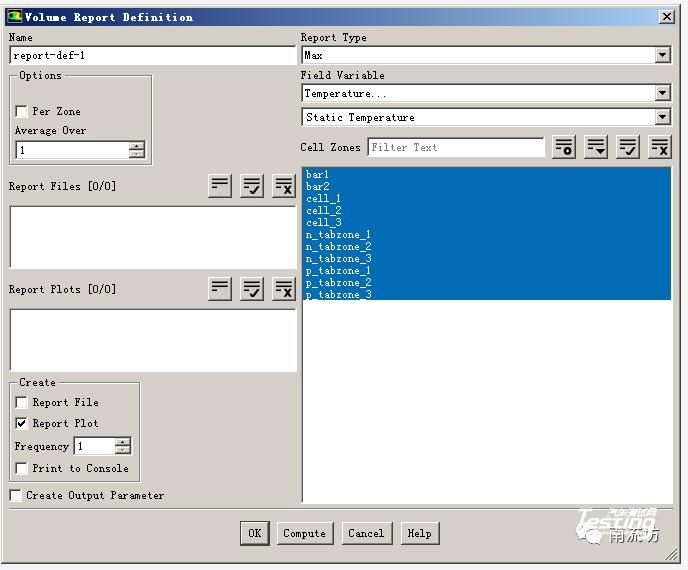Viewport: 688px width, 570px height.
Task: Decrease the Average Over value
Action: pos(137,154)
